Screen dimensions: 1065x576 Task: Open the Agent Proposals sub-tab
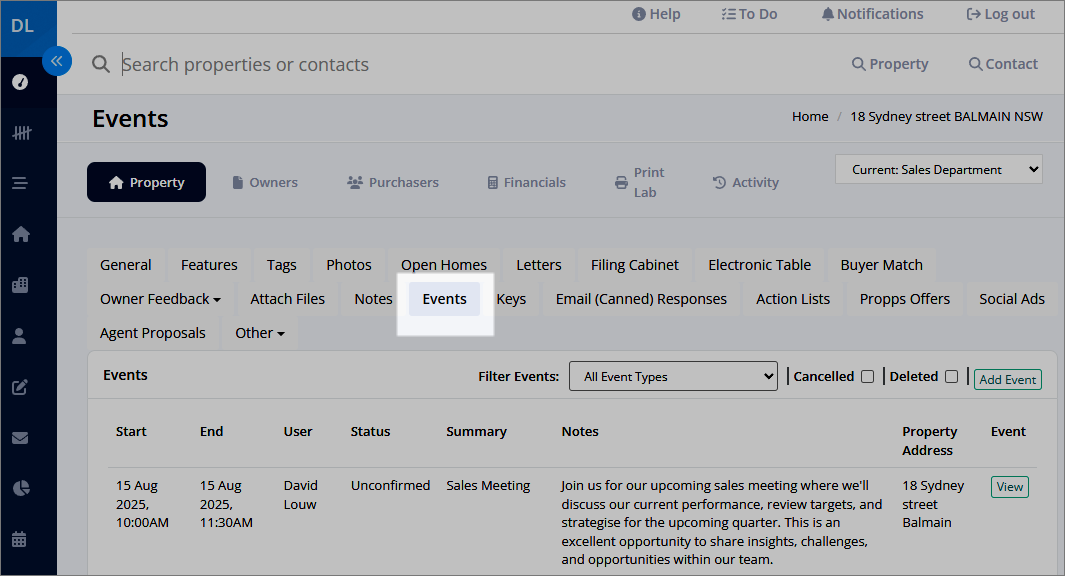pos(153,333)
